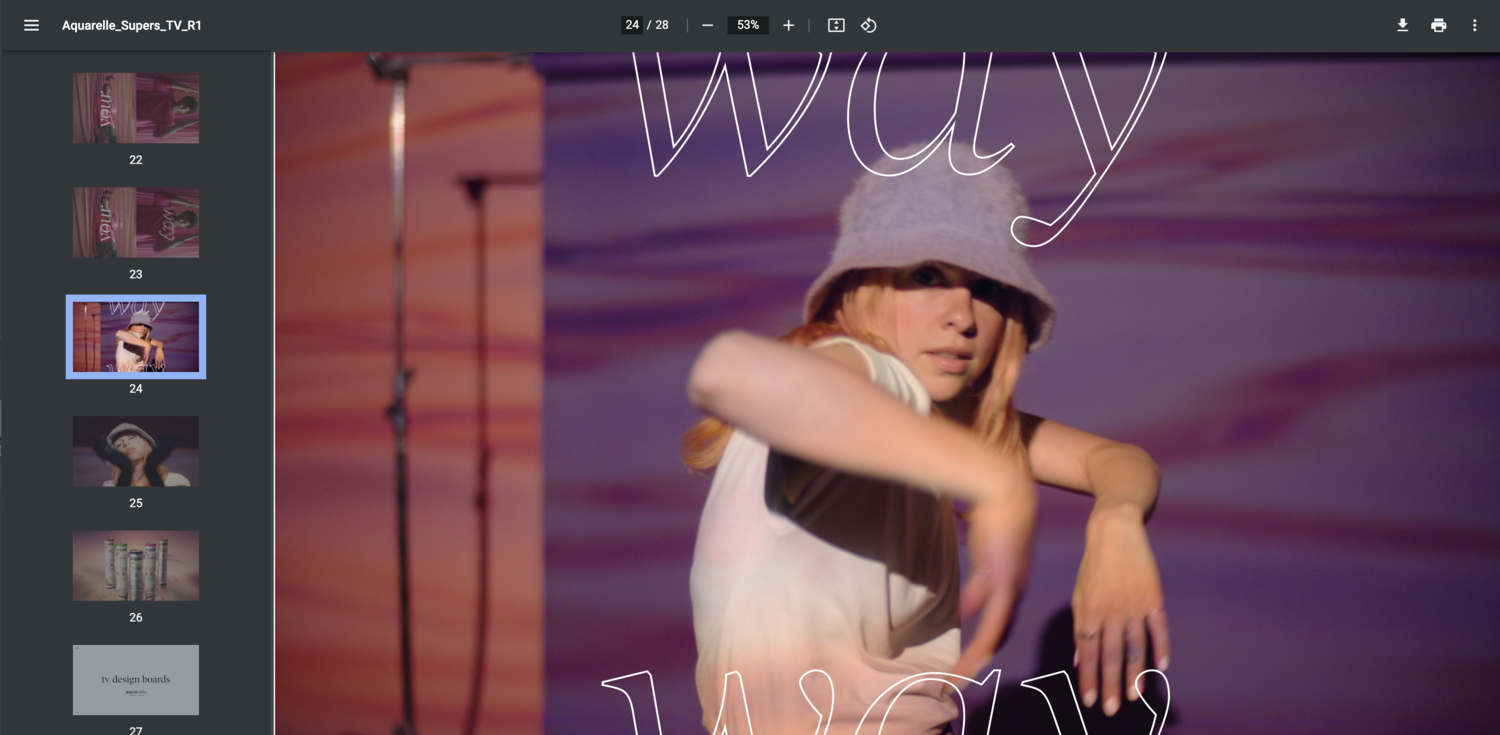Screen dimensions: 1500x735
Task: Click the total page count 28
Action: pos(662,25)
